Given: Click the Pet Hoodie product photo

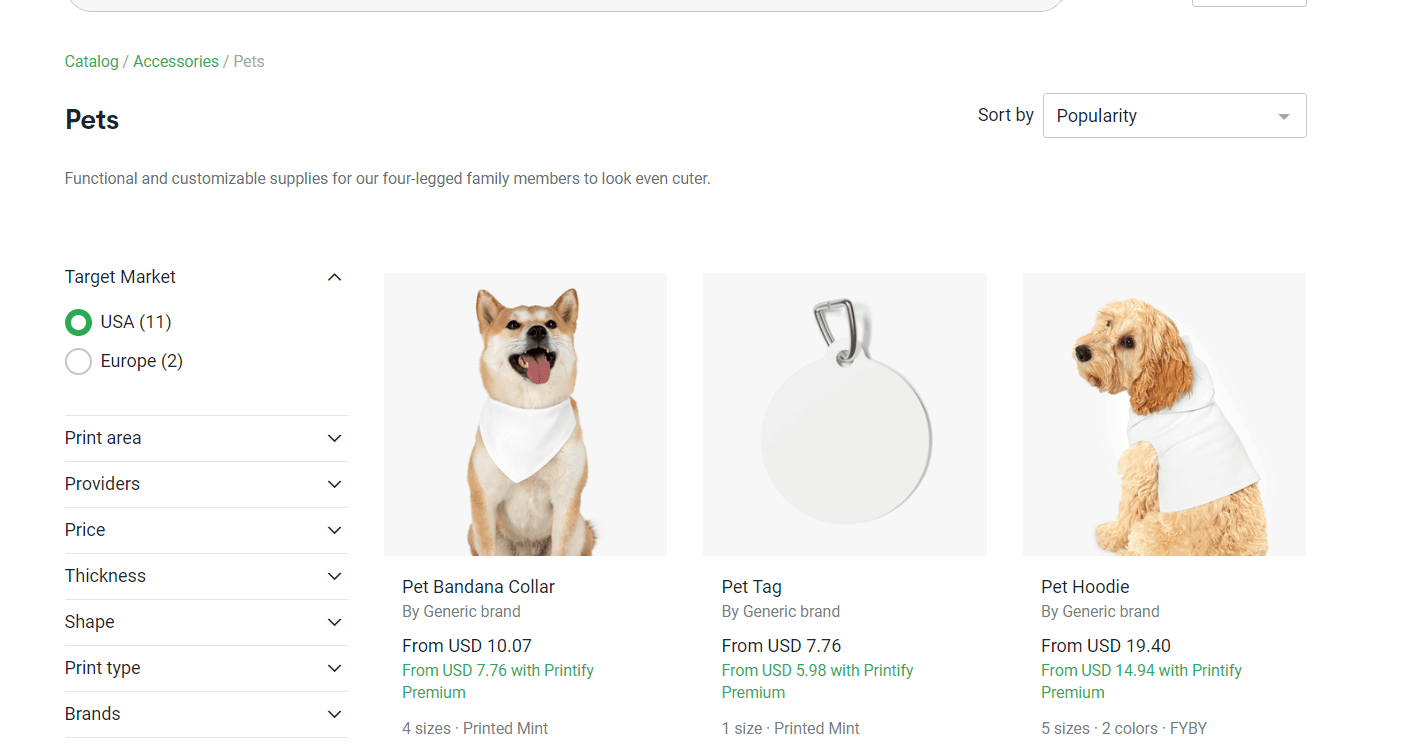Looking at the screenshot, I should [1163, 413].
